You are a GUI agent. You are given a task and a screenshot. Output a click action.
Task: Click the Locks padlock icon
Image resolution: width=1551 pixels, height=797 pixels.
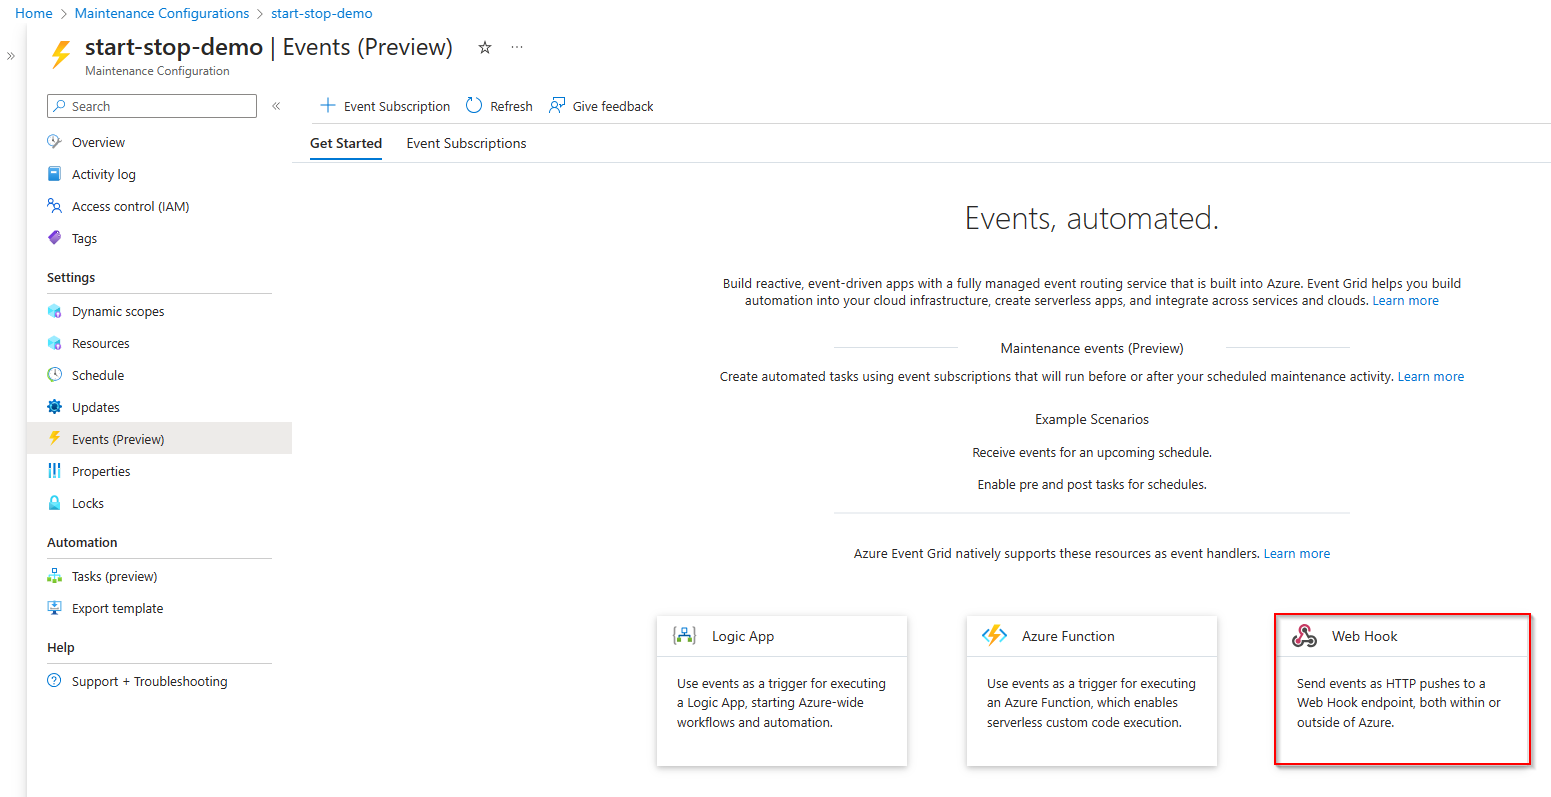[55, 503]
